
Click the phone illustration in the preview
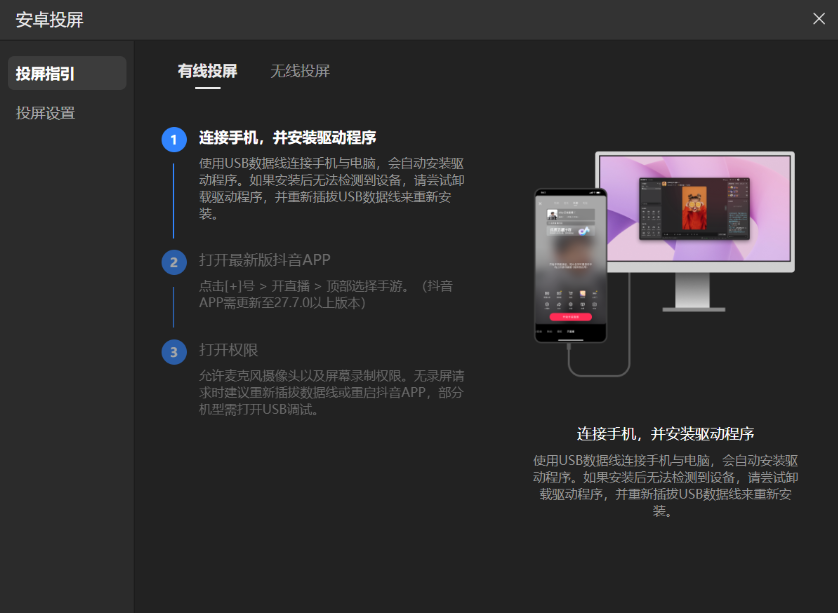[569, 265]
